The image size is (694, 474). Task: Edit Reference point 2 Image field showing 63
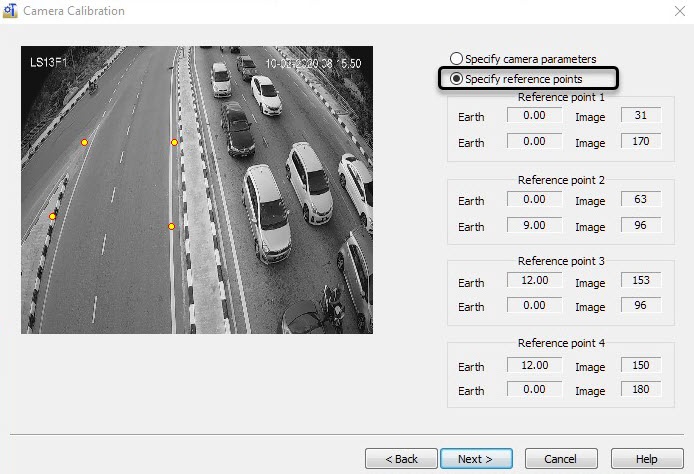coord(641,199)
